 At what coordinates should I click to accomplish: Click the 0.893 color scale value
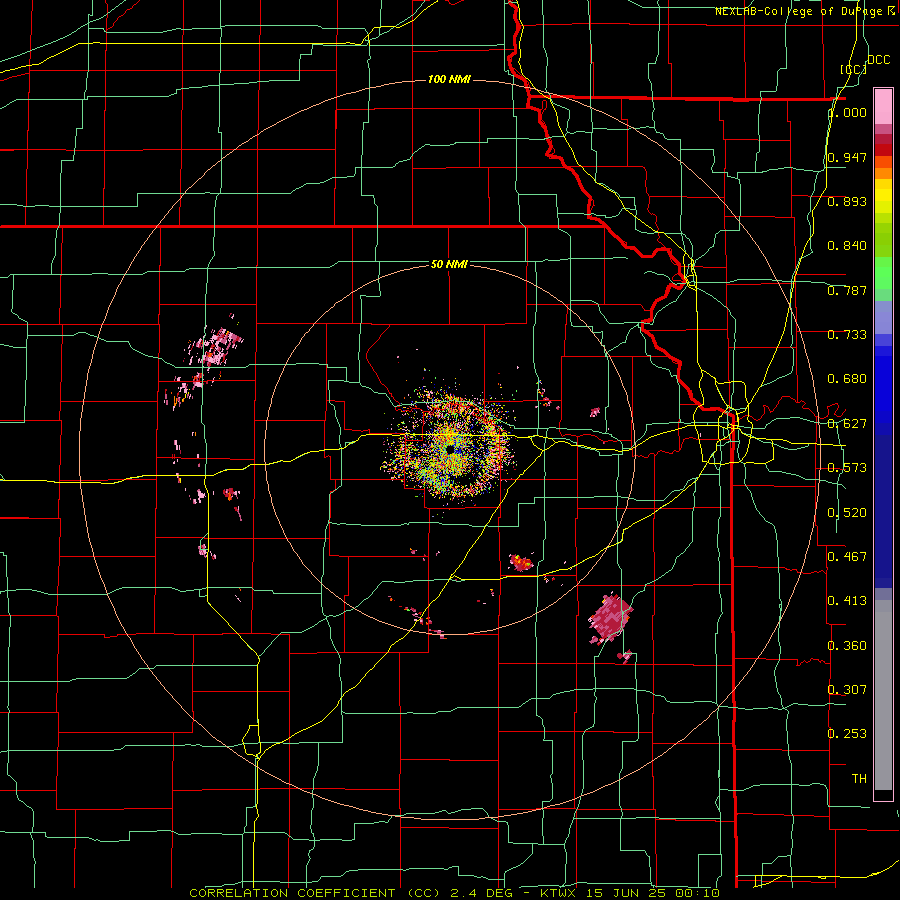click(847, 201)
